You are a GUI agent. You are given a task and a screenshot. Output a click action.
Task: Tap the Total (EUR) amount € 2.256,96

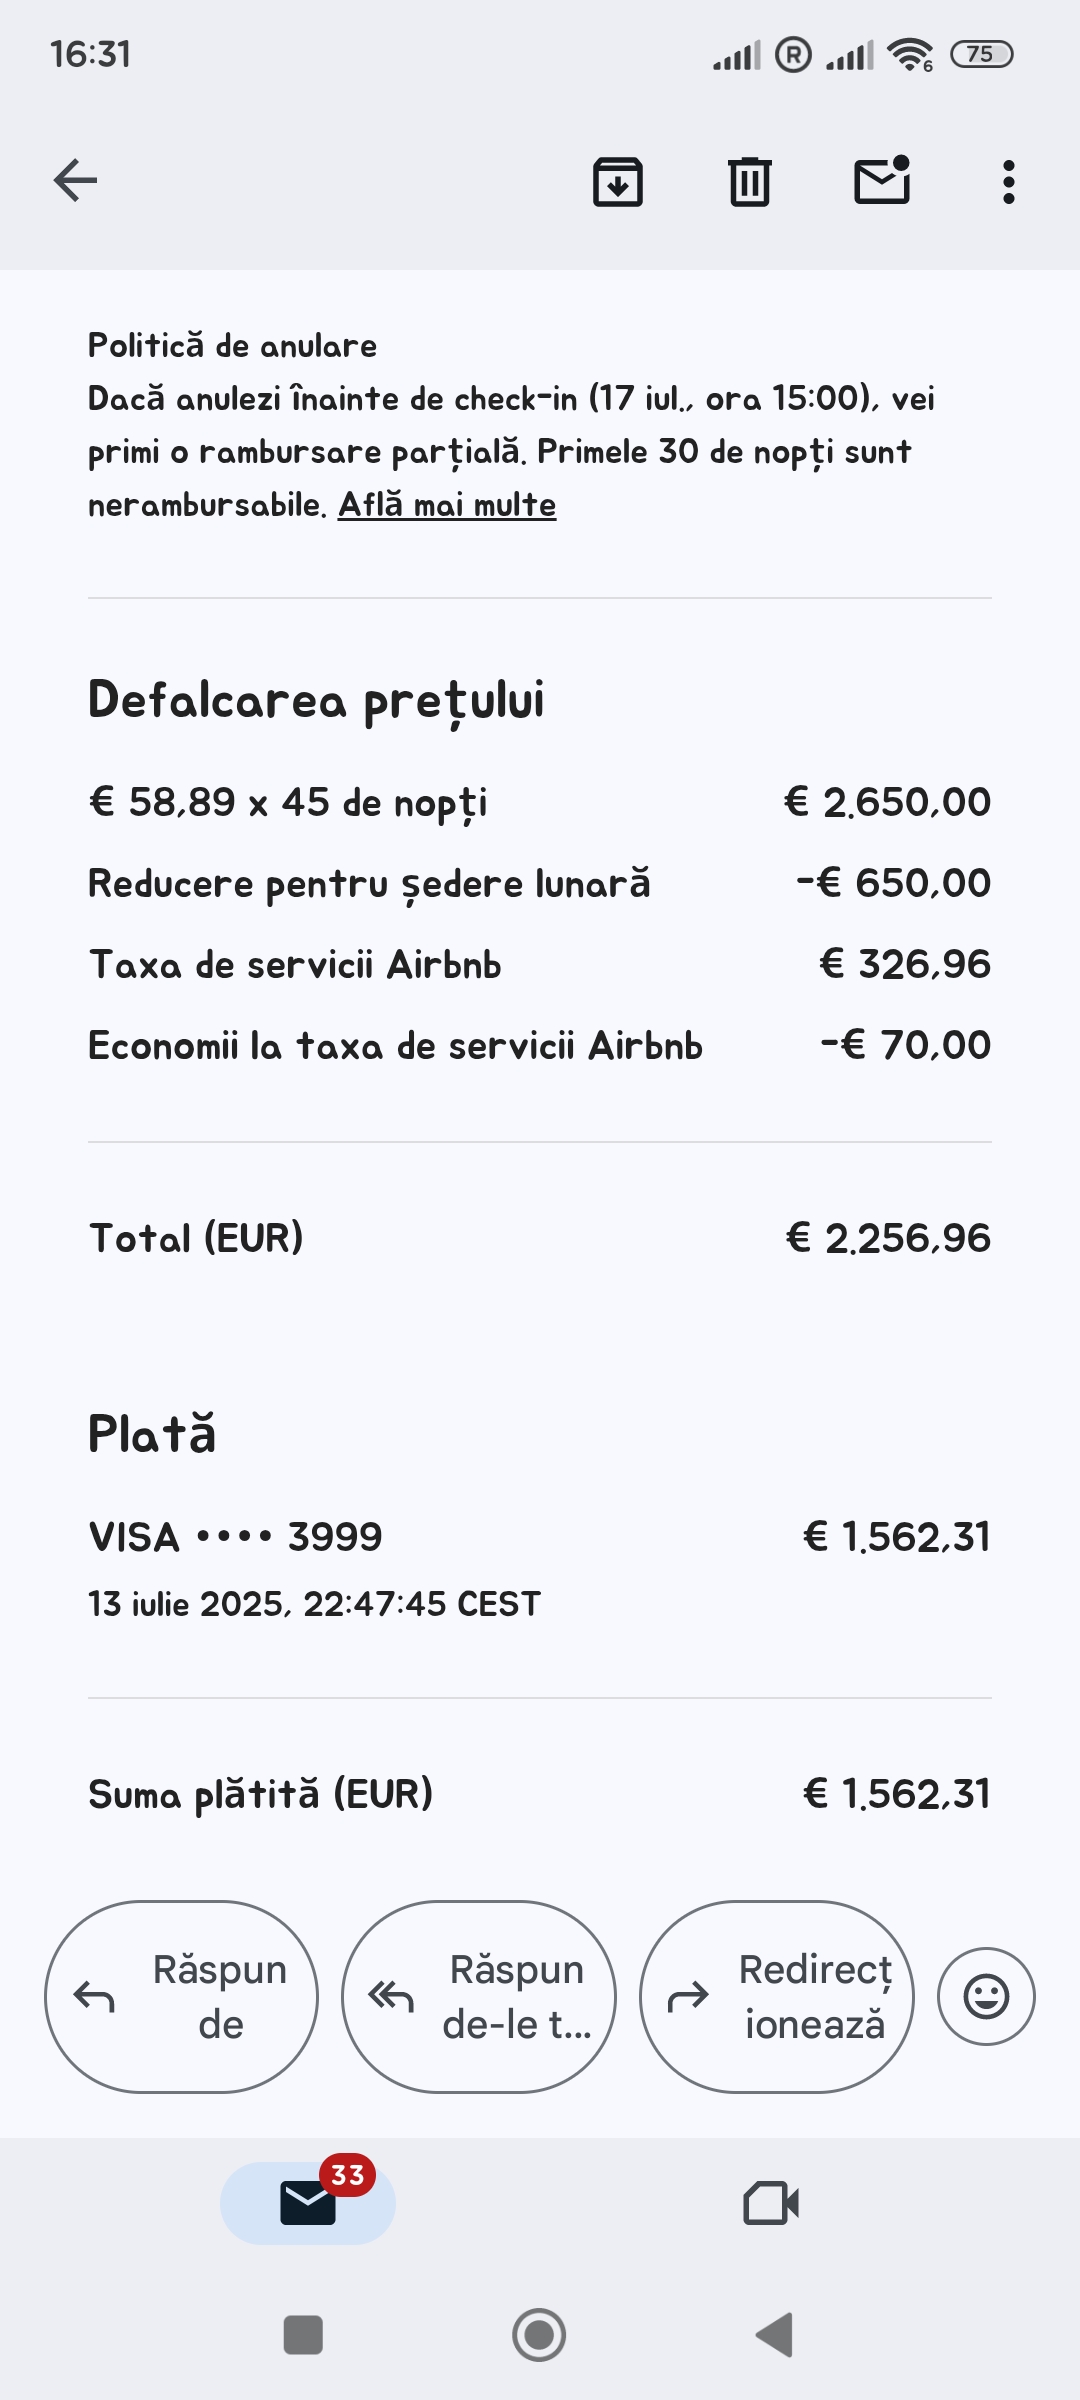pyautogui.click(x=888, y=1238)
